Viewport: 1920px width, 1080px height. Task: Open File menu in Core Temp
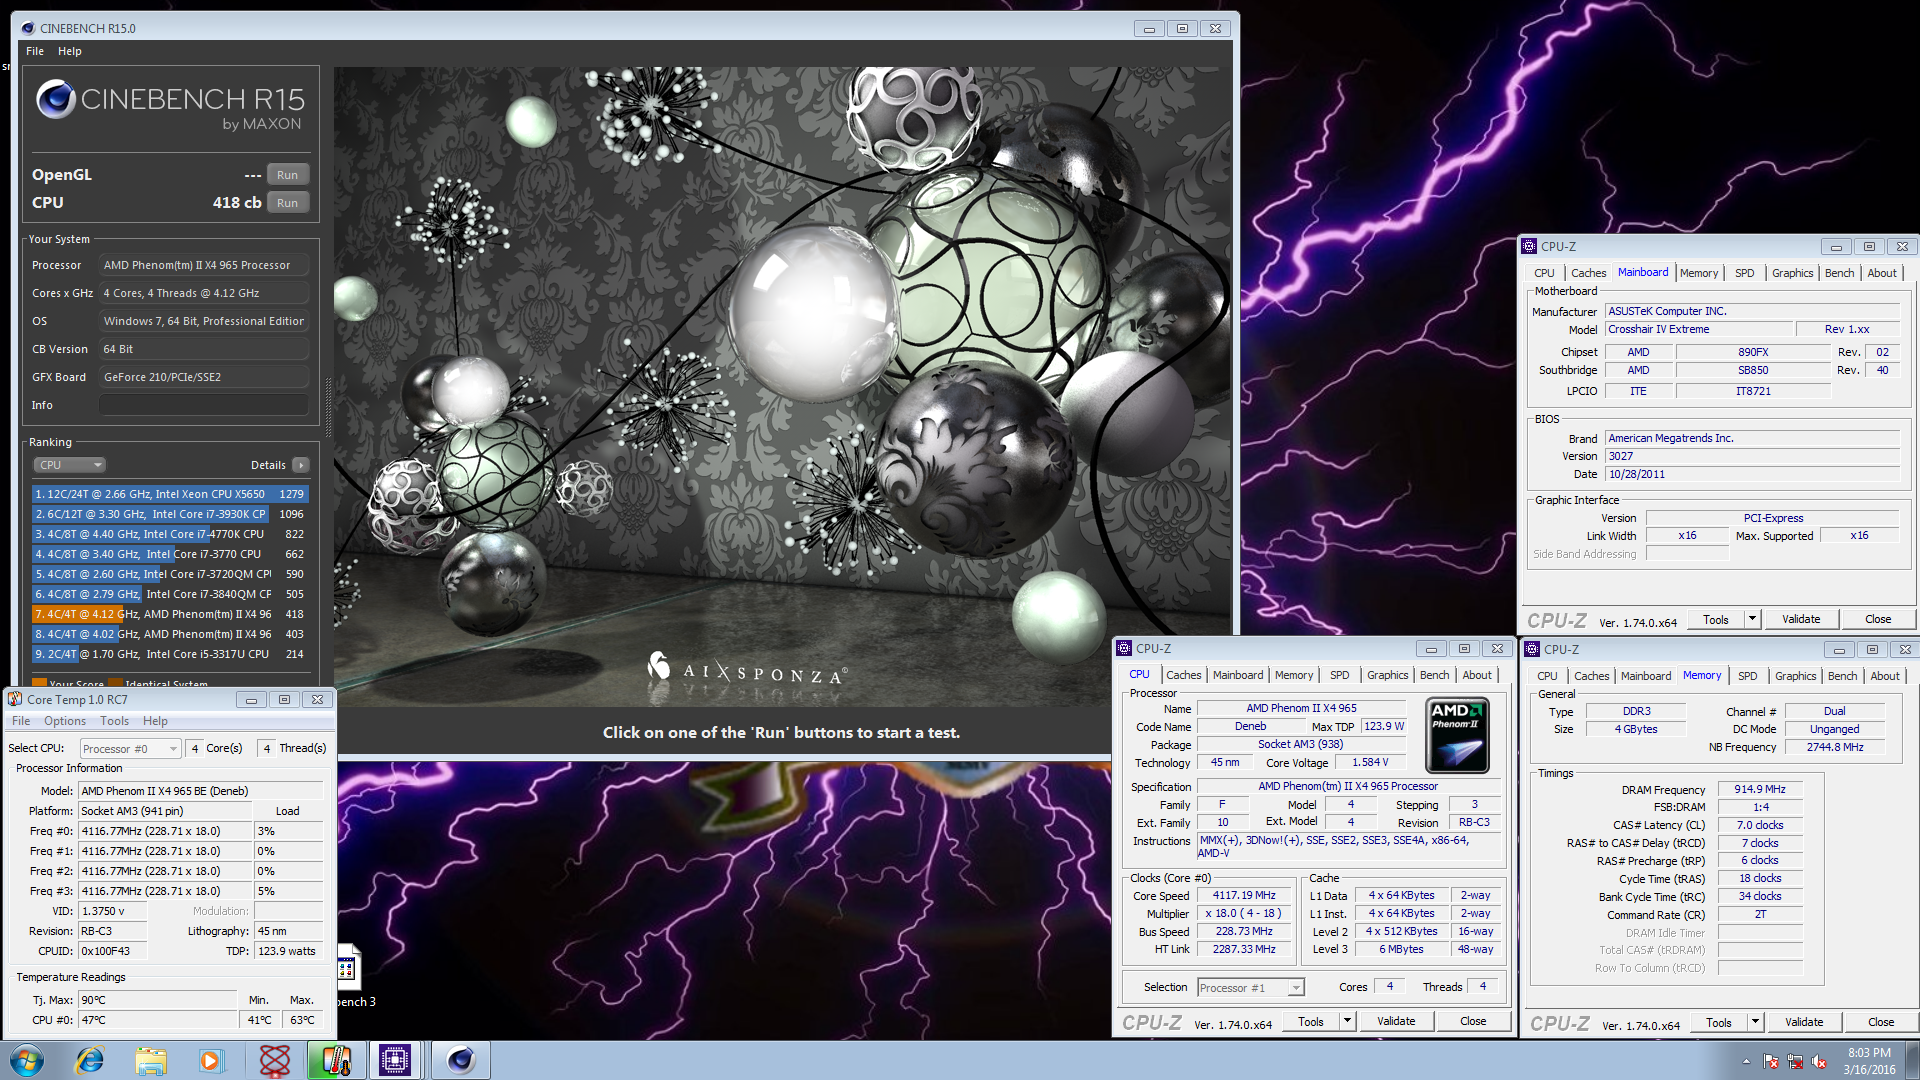point(21,721)
